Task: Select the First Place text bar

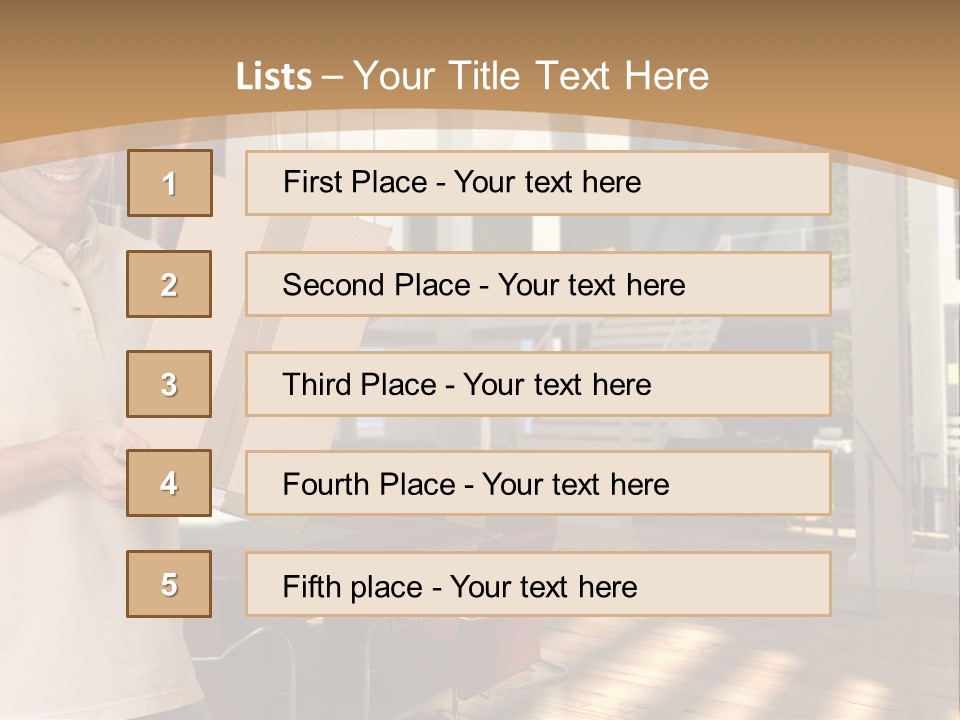Action: pos(538,183)
